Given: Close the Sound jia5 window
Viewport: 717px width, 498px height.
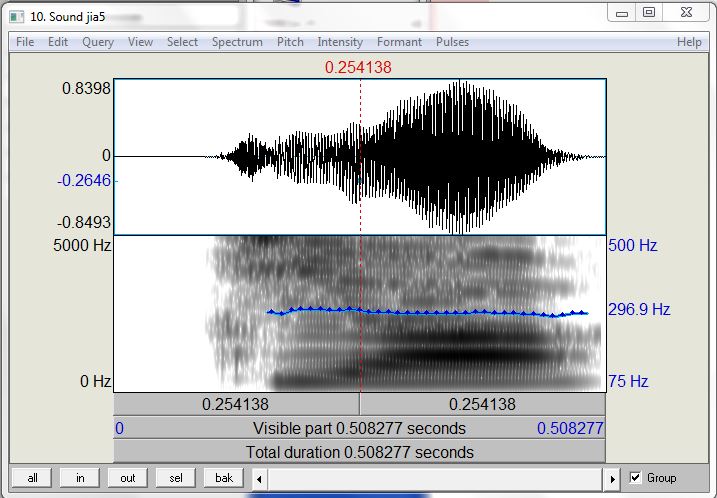Looking at the screenshot, I should coord(686,13).
